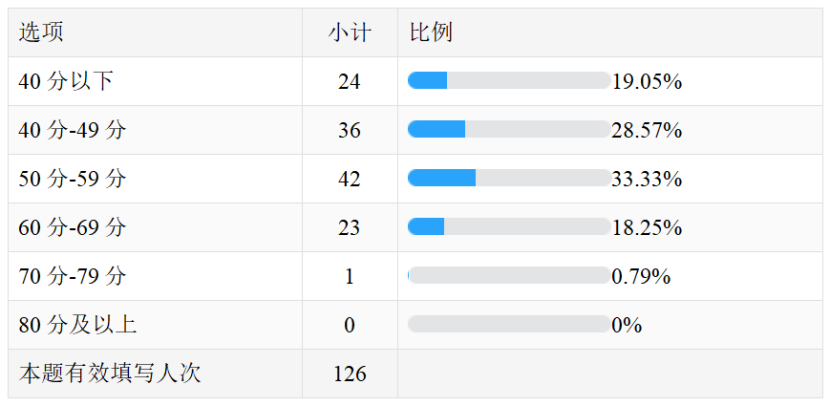Click the 选项 column header
This screenshot has width=831, height=407.
point(41,33)
